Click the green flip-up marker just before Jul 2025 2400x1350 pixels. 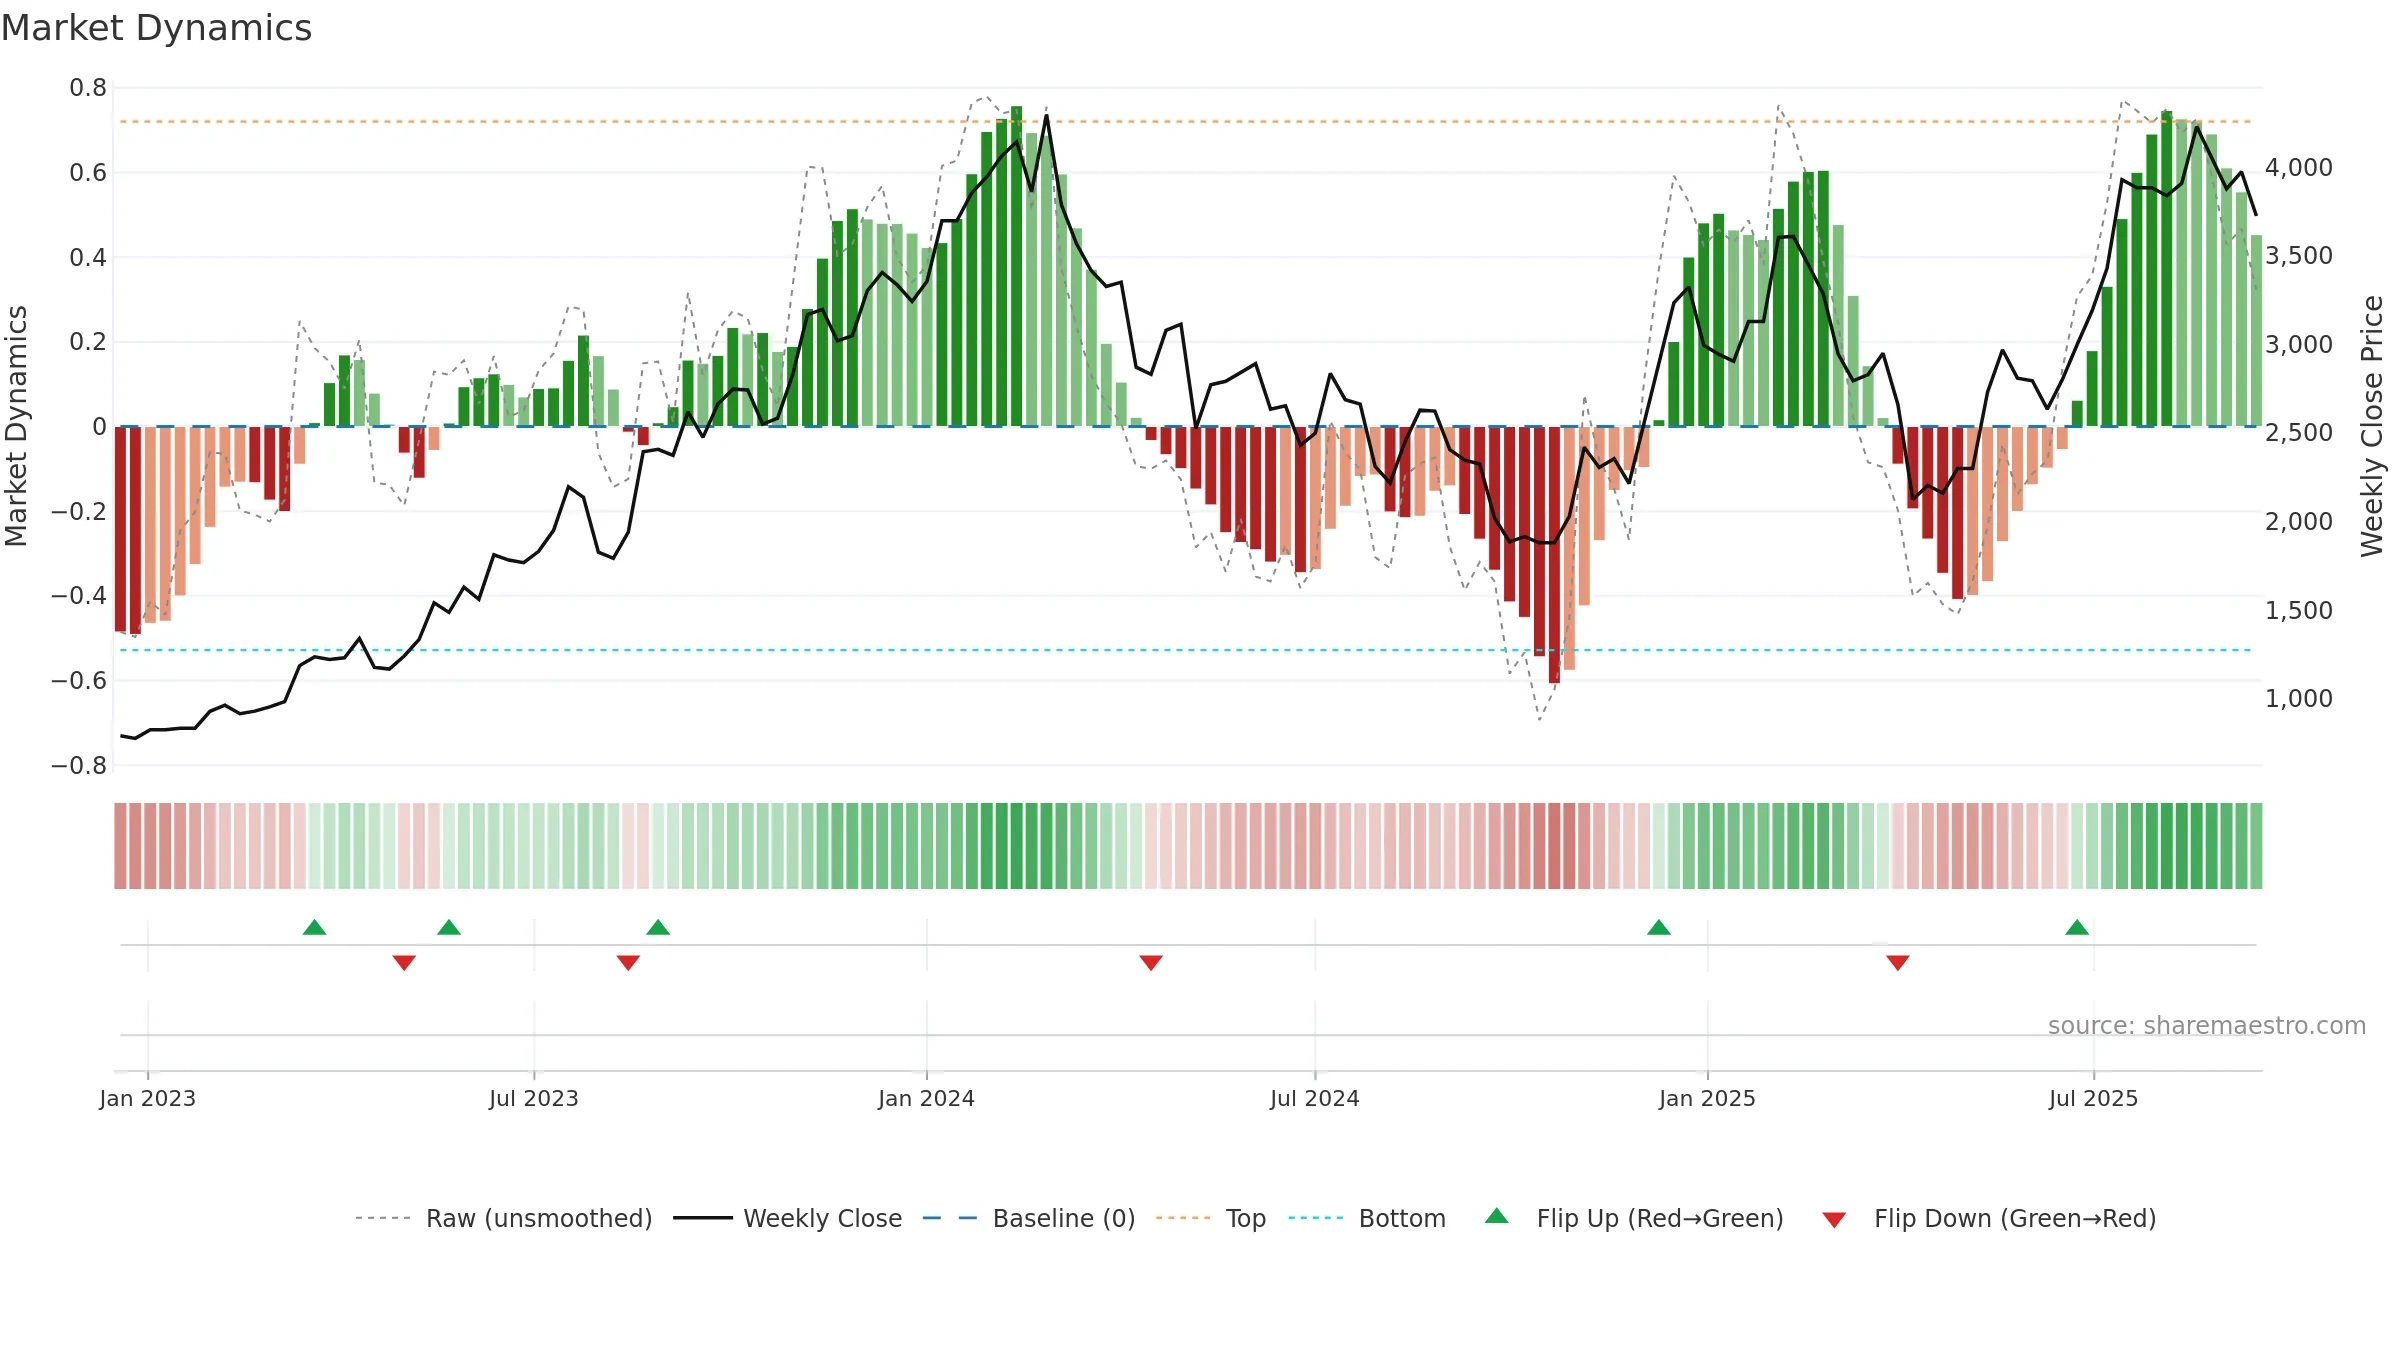2077,927
